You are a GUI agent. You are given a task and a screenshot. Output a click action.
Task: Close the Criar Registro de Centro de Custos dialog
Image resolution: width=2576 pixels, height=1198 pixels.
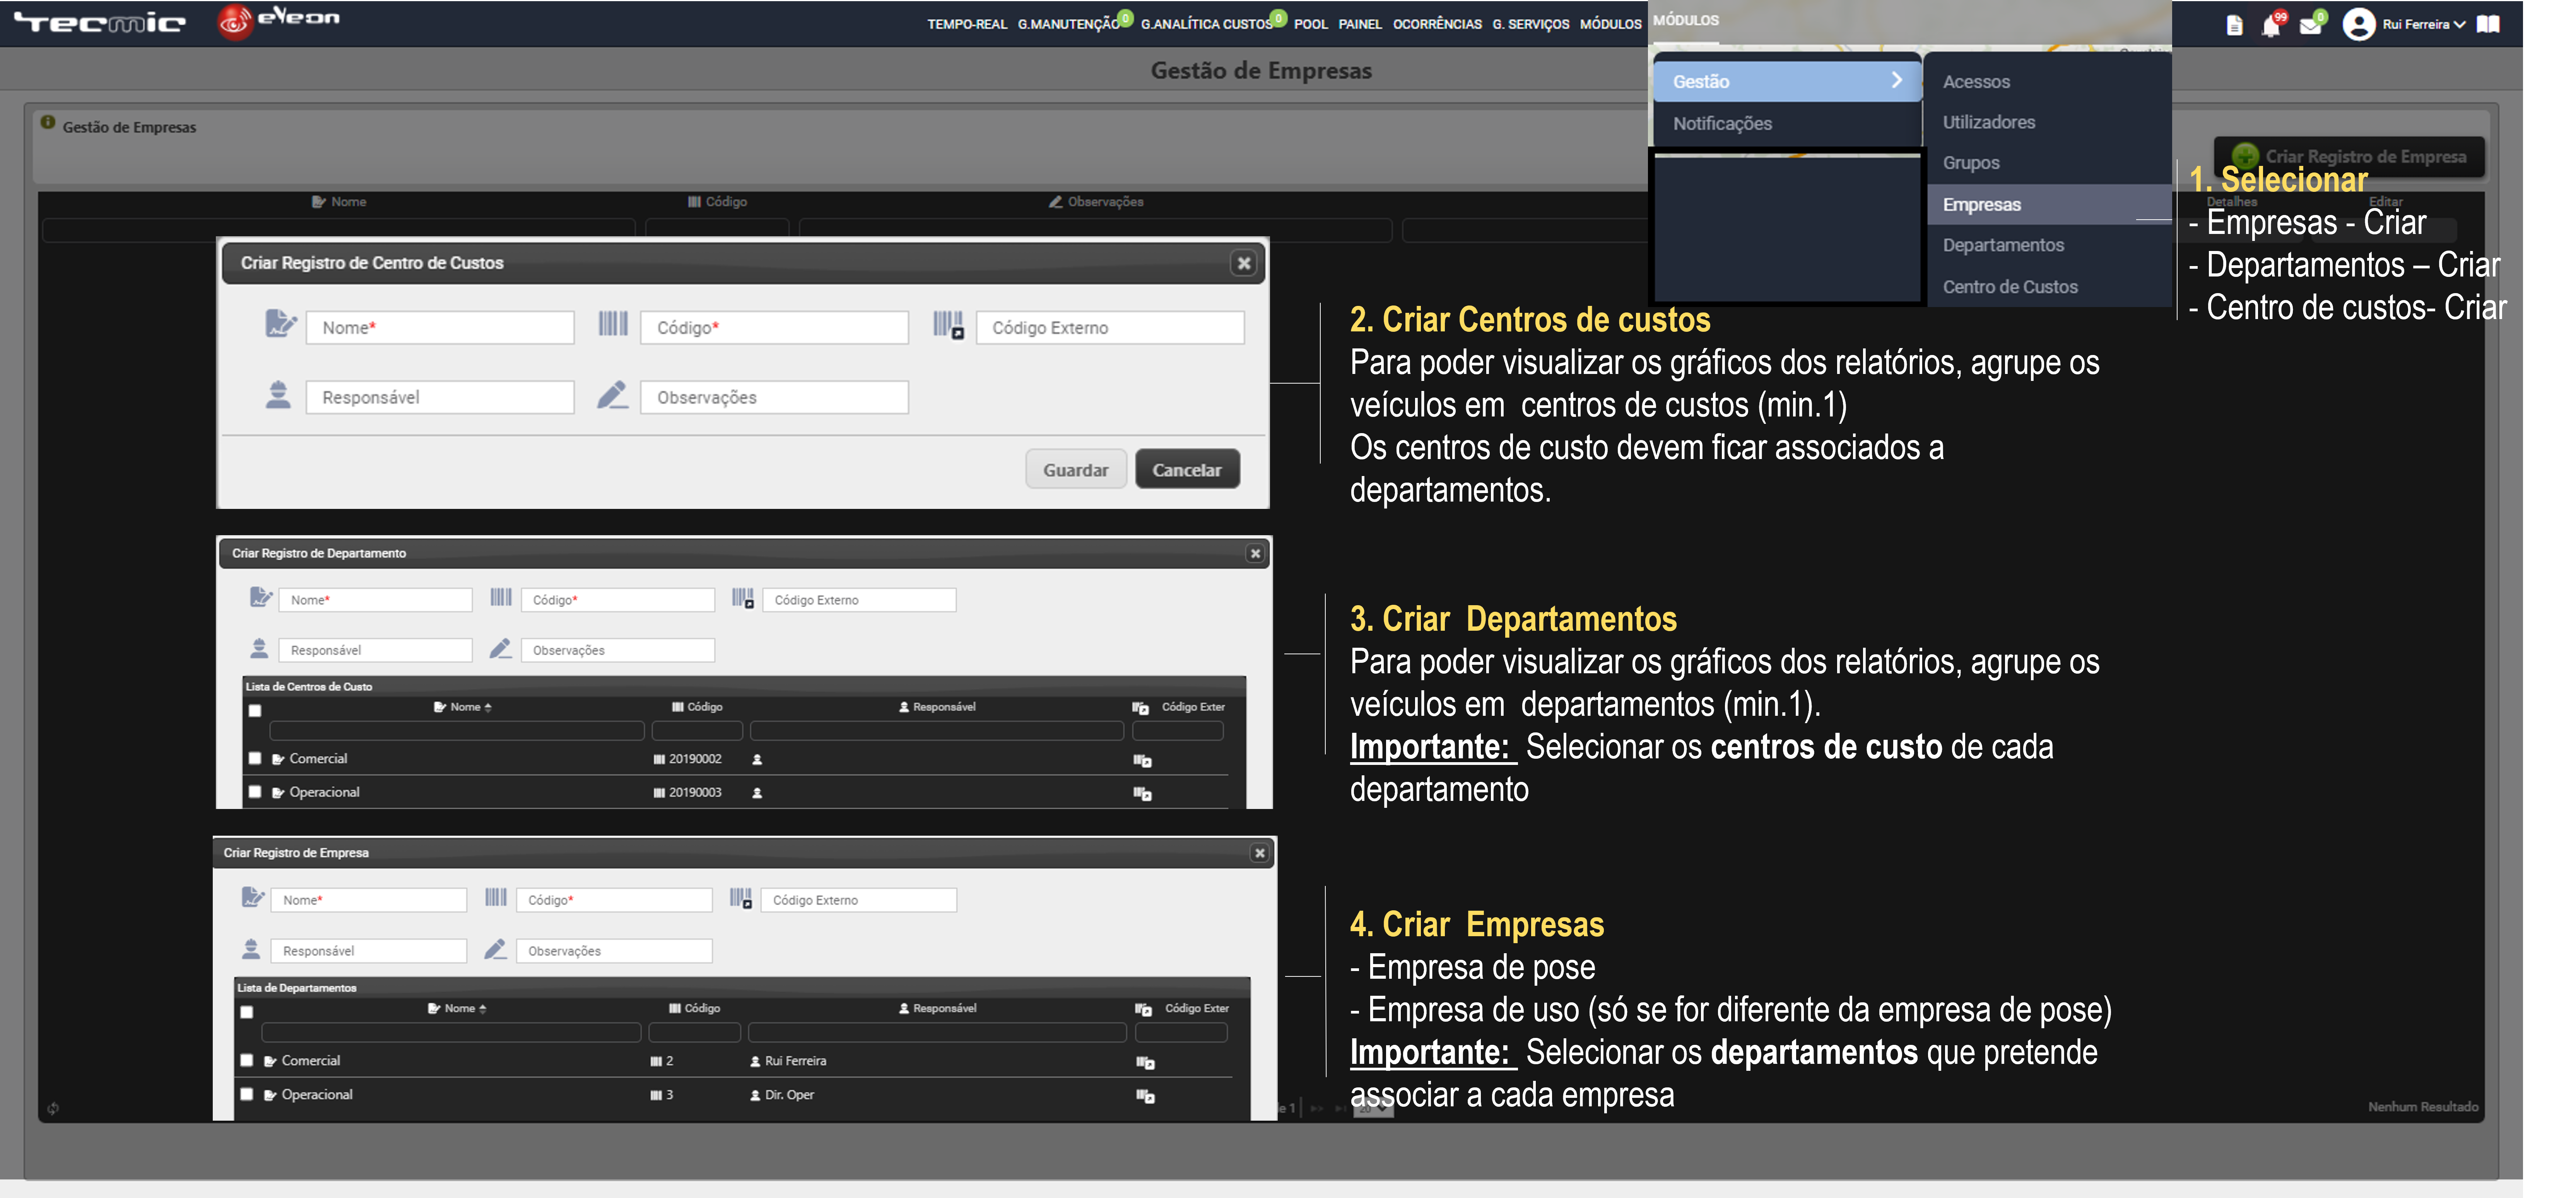point(1244,263)
